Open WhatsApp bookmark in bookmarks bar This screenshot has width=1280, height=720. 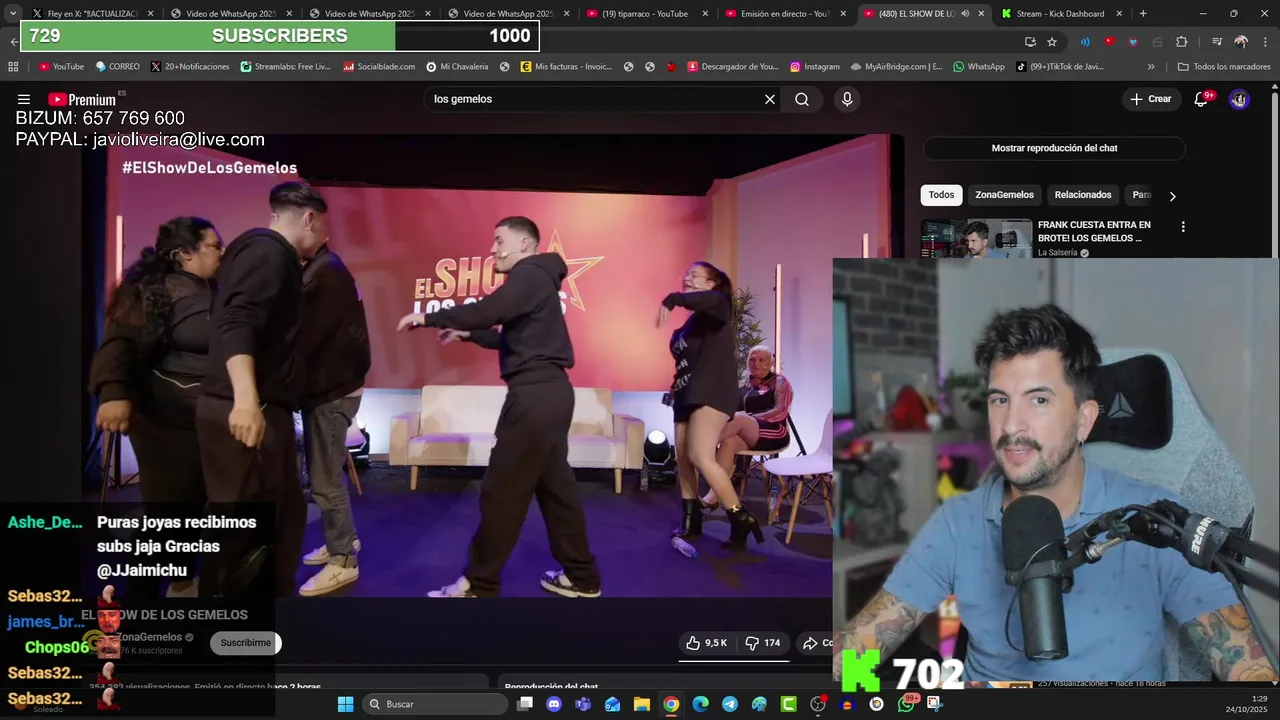978,67
